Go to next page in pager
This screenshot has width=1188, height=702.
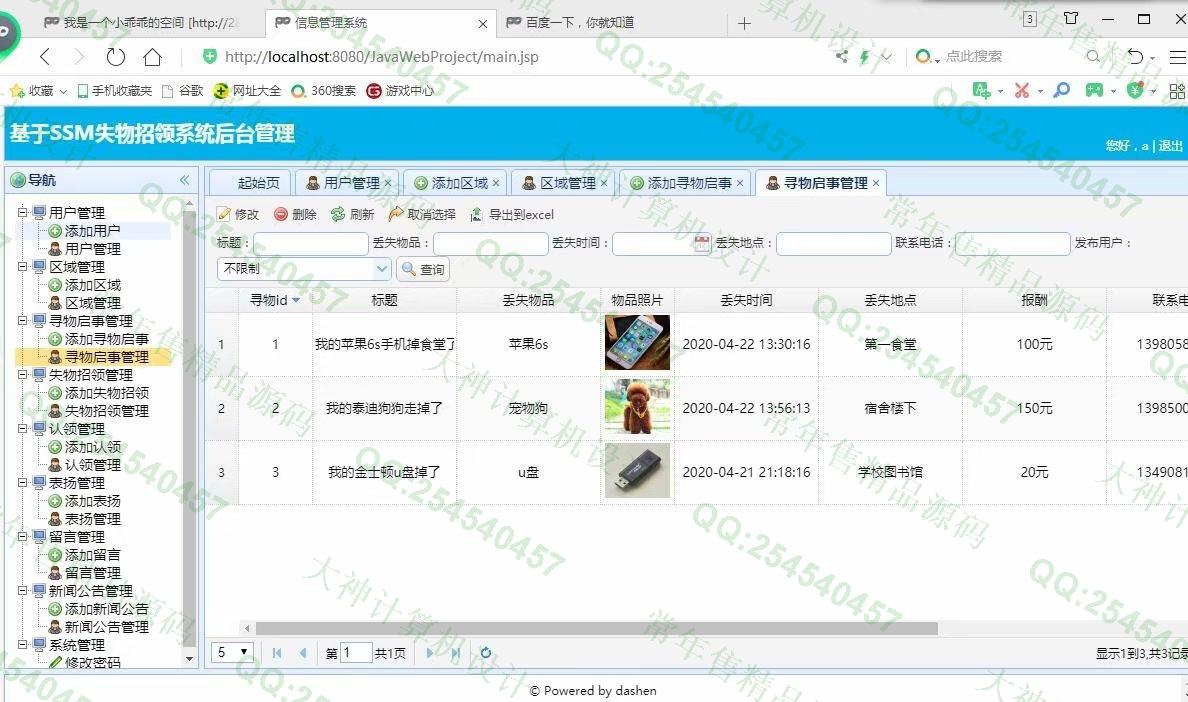coord(430,653)
